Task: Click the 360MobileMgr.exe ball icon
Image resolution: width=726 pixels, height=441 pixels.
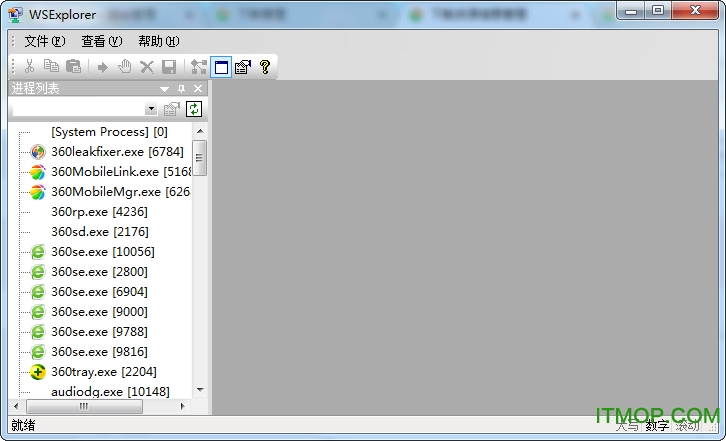Action: tap(38, 192)
